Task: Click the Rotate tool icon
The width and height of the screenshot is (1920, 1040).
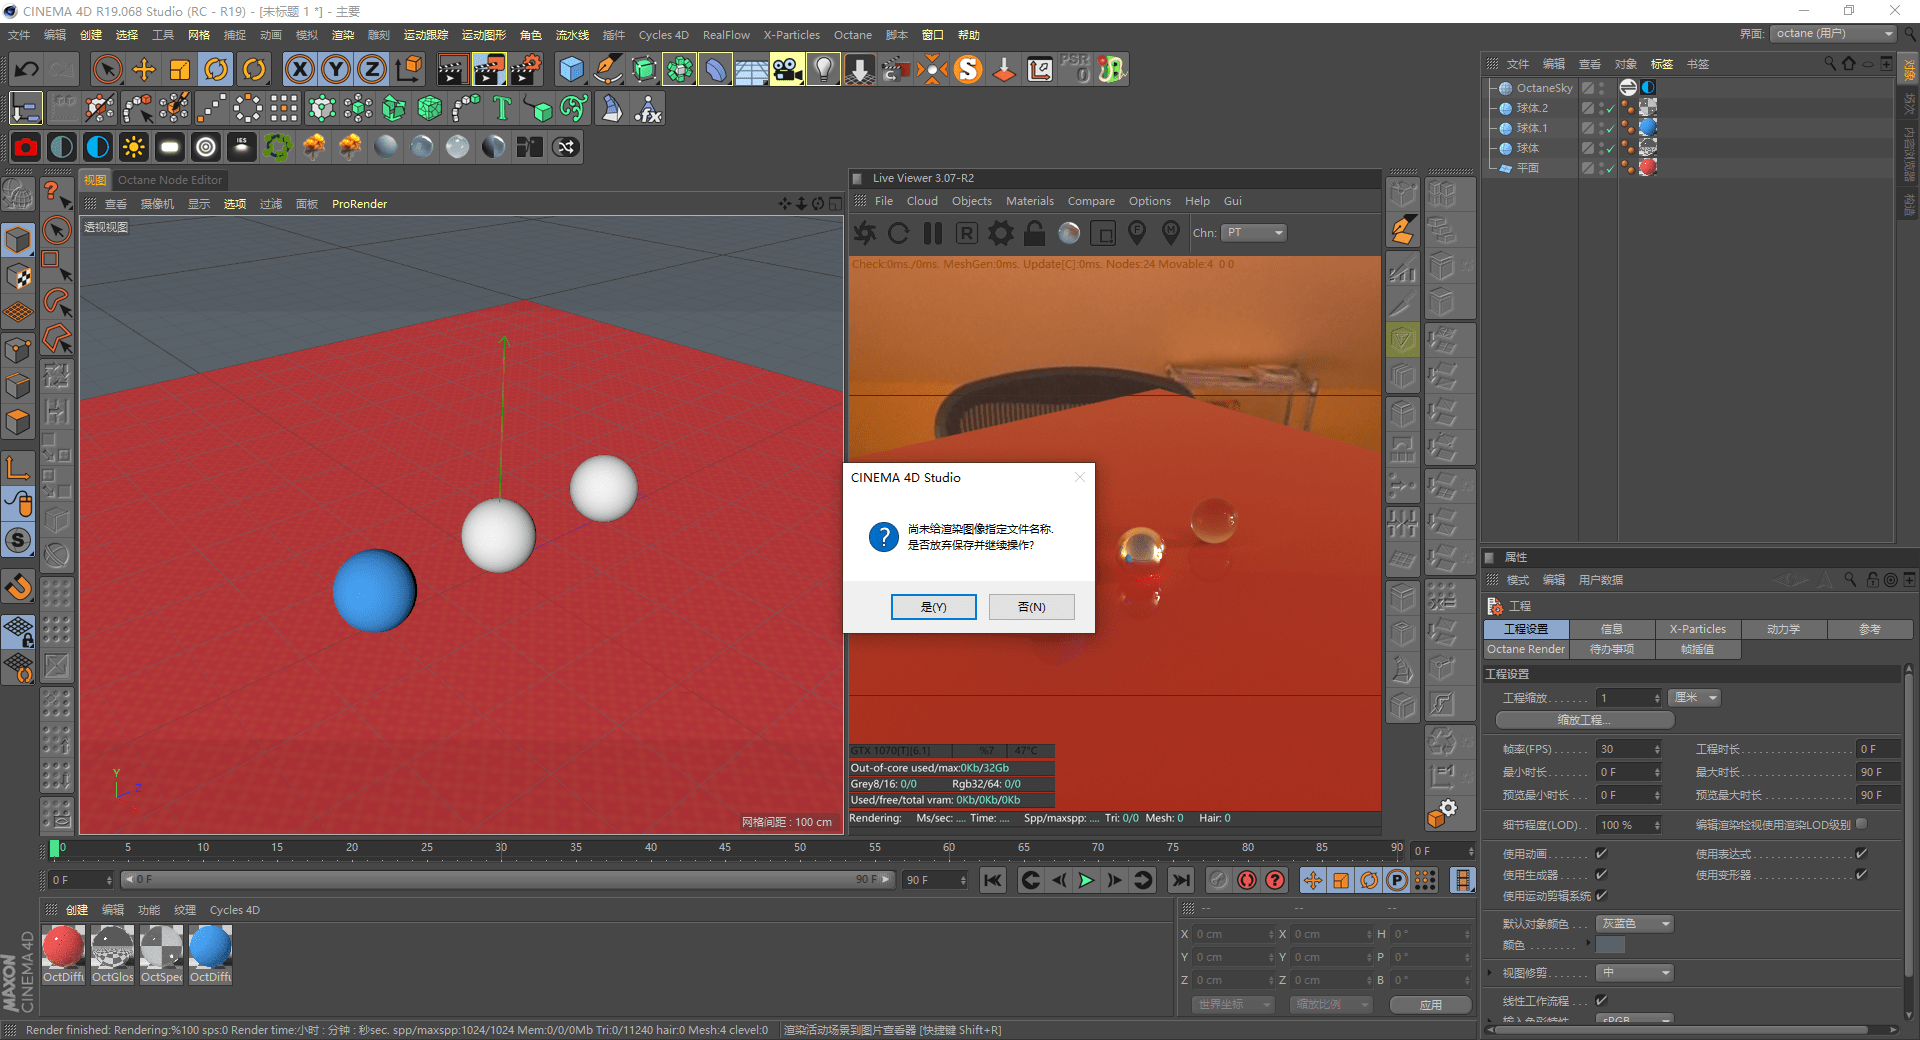Action: (x=216, y=69)
